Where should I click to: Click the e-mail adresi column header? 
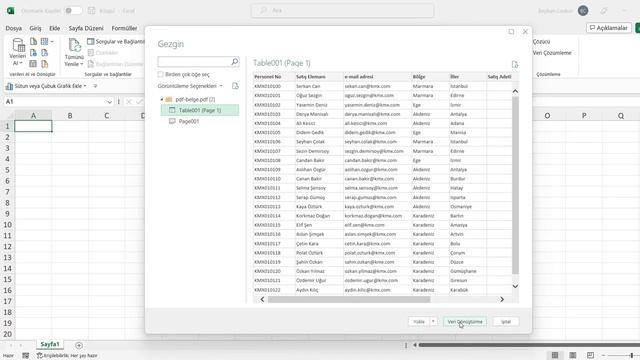(x=377, y=77)
